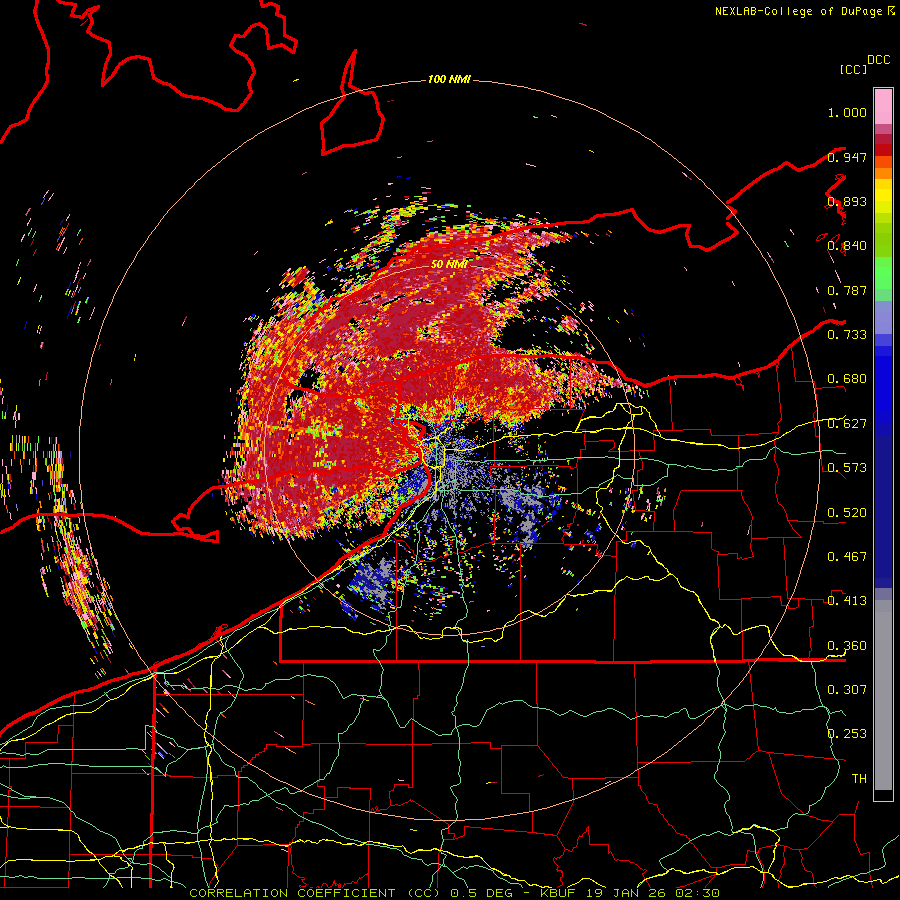Click the 0.680 color scale value

click(847, 379)
